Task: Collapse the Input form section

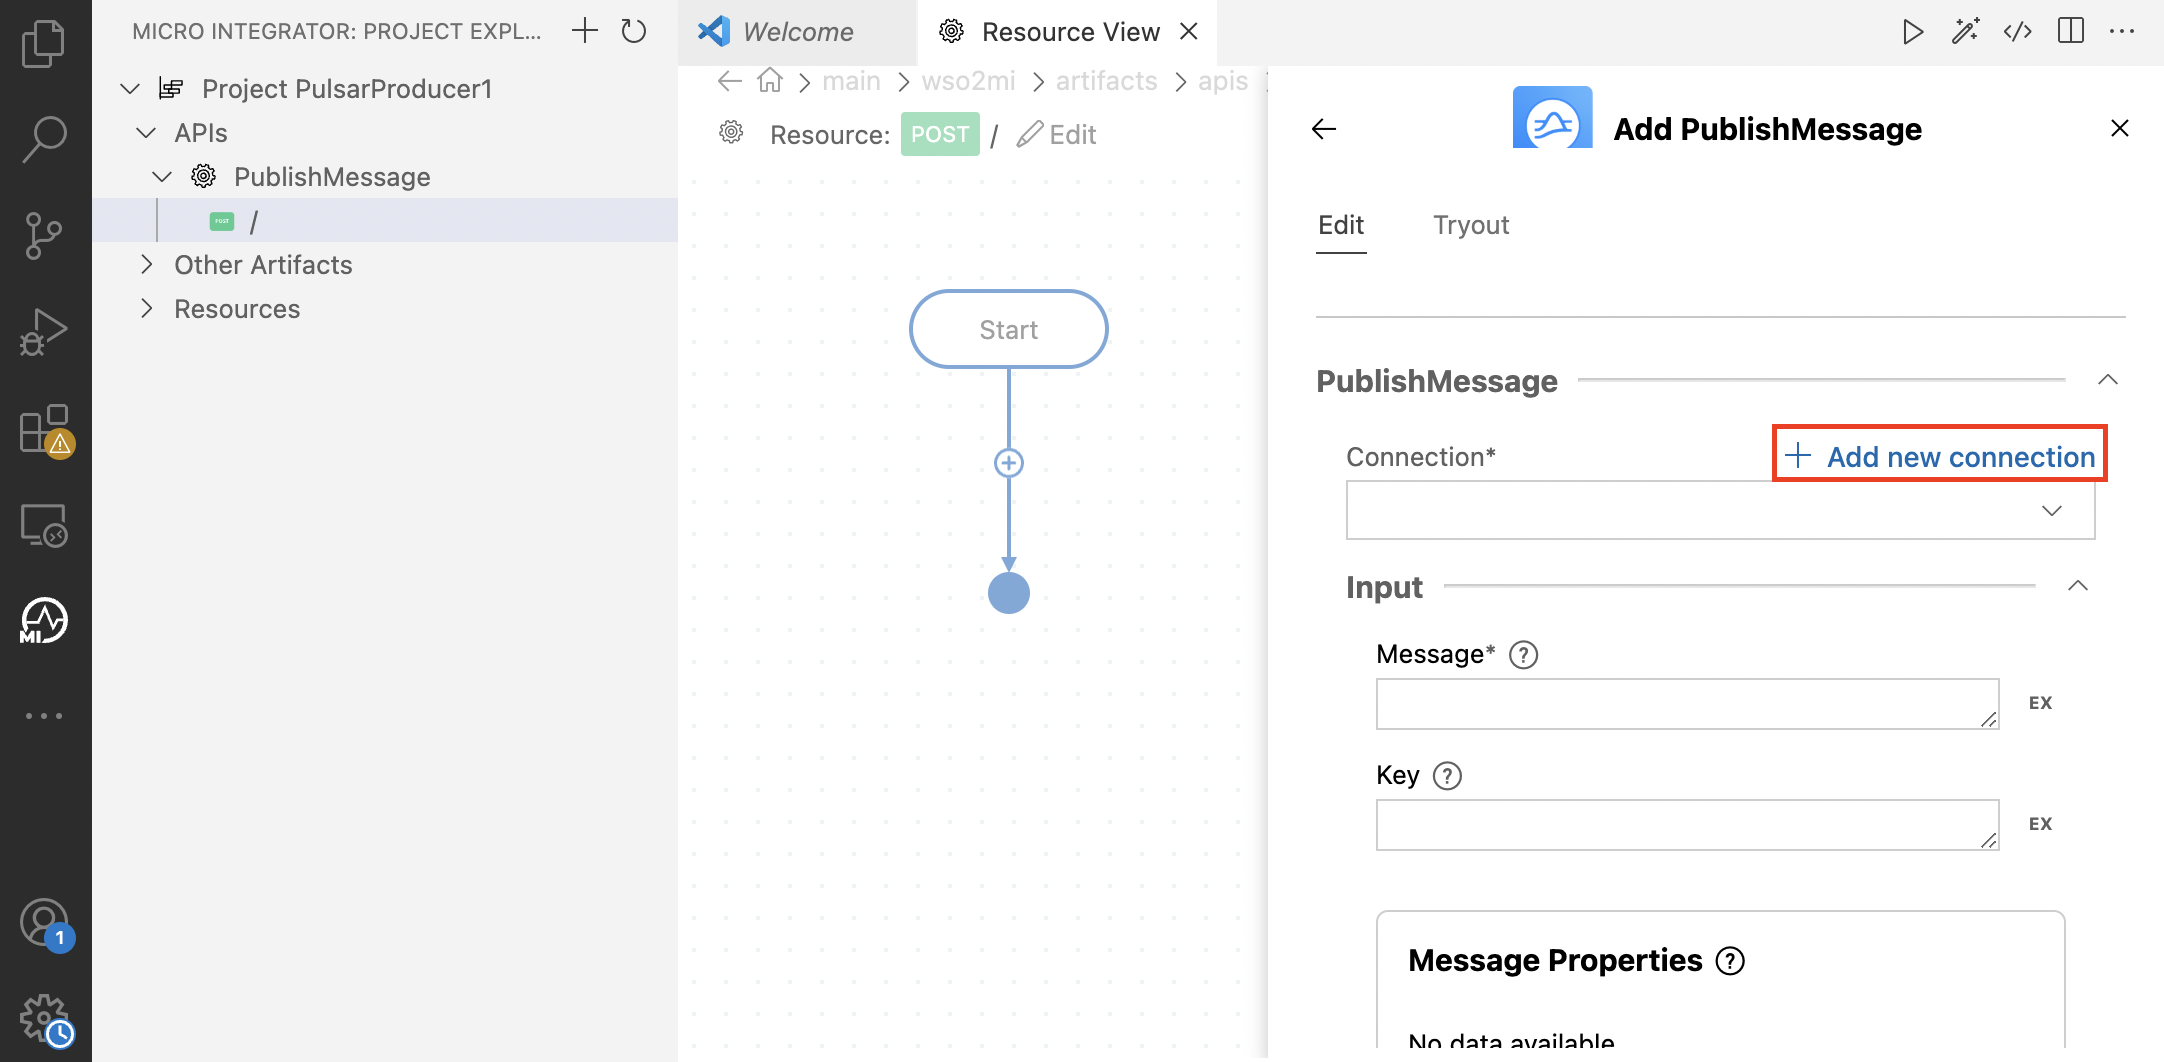Action: point(2078,586)
